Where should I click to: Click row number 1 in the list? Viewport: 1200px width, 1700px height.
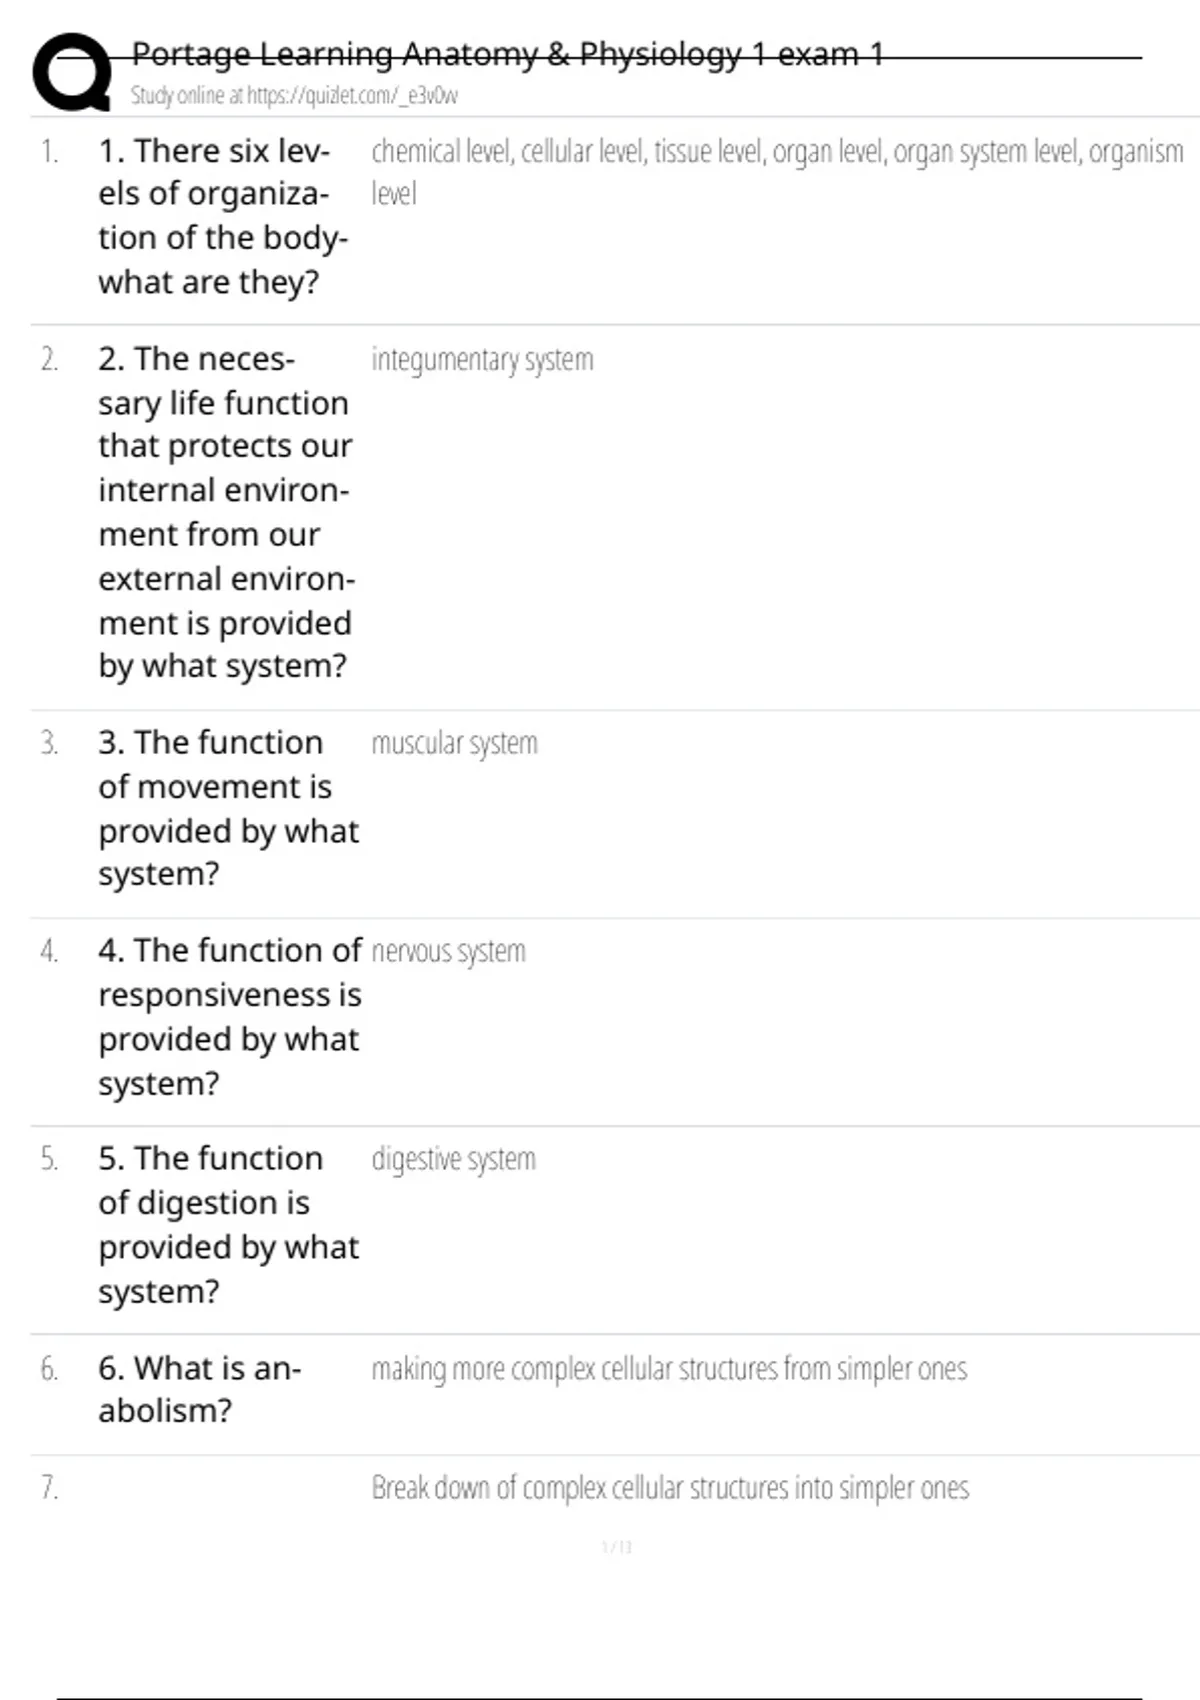coord(49,152)
